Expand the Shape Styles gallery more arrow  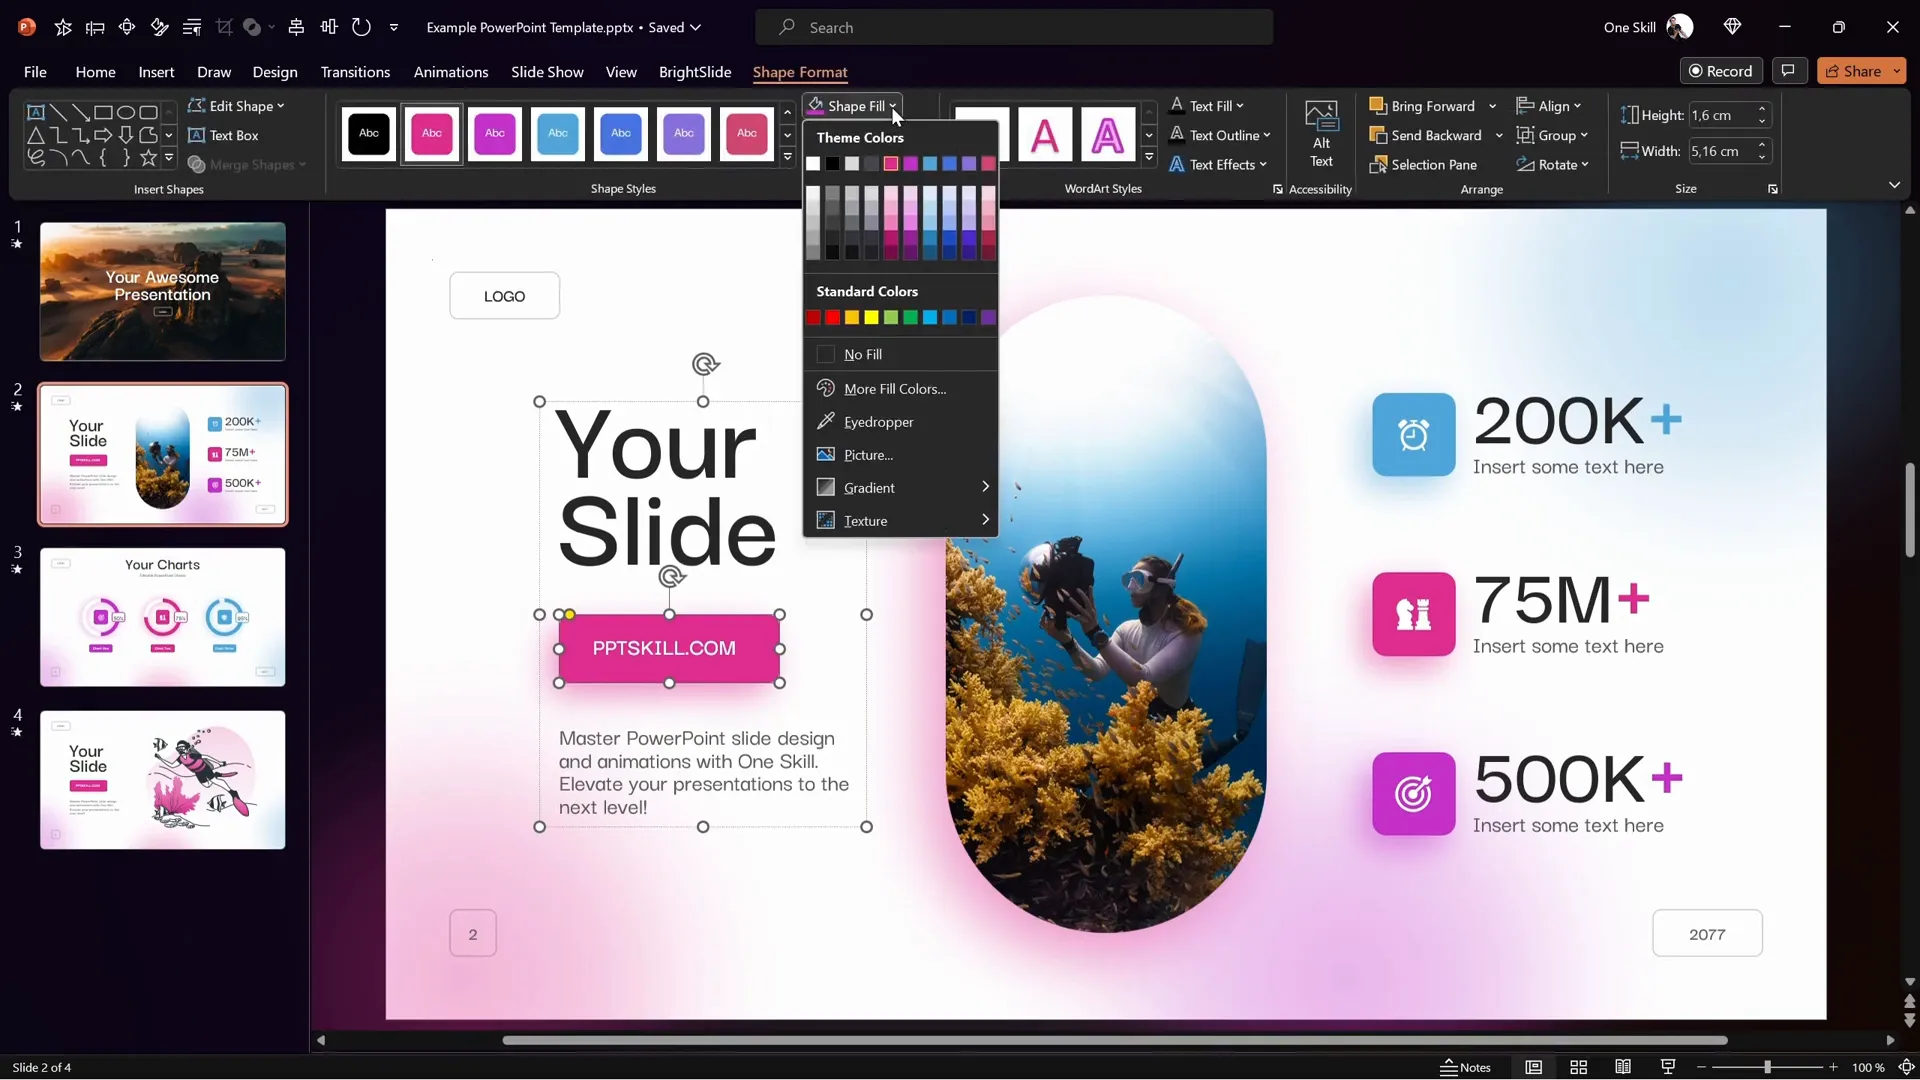pos(788,158)
